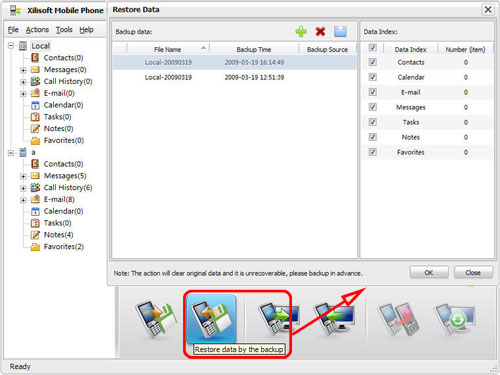Select Messages(5) envelope icon
Screen dimensions: 500x375
(35, 176)
